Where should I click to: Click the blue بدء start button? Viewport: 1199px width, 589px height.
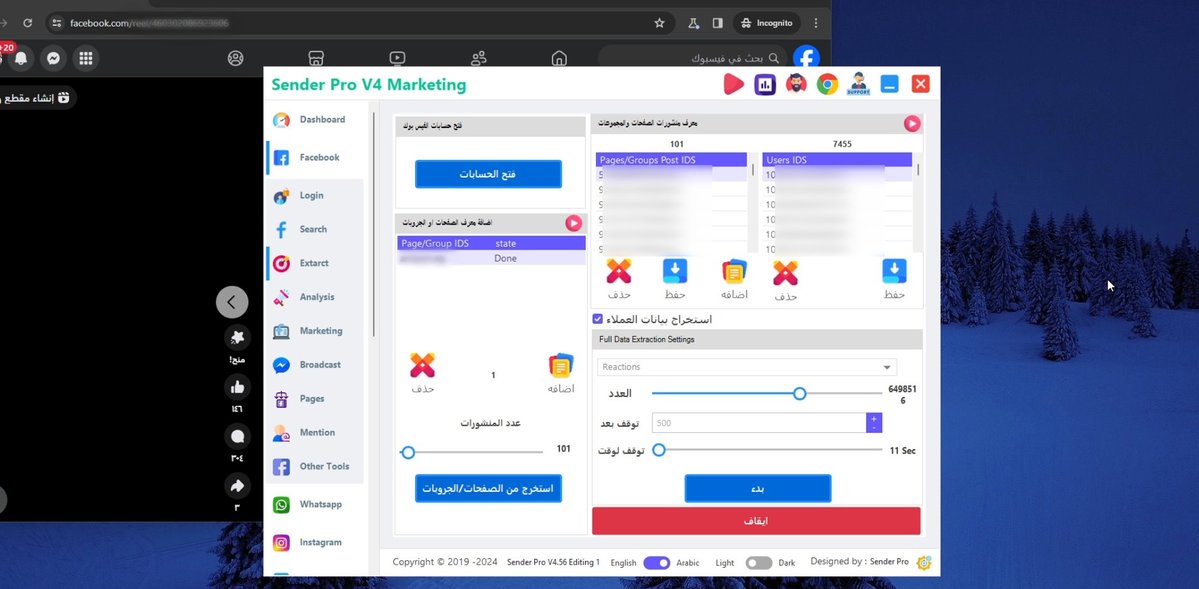pyautogui.click(x=757, y=488)
